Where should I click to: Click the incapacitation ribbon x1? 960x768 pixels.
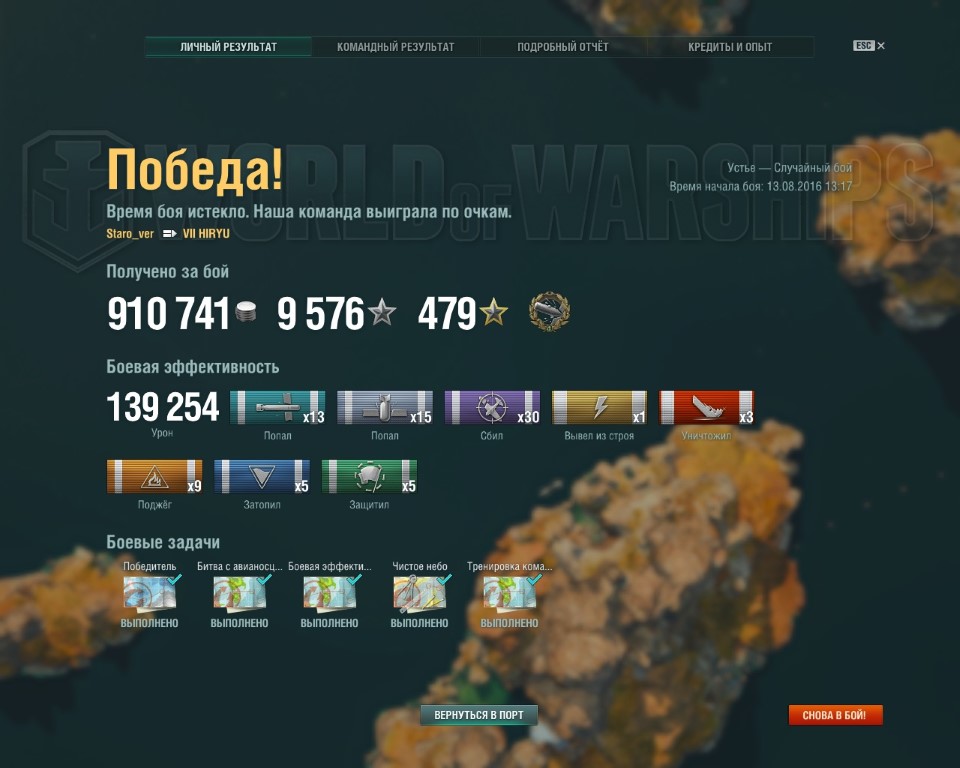click(x=599, y=407)
